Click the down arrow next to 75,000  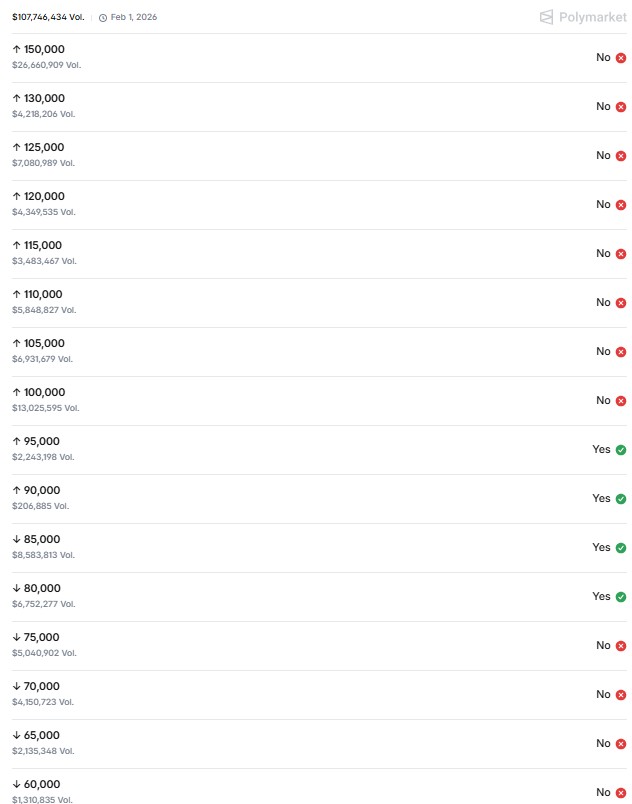coord(16,637)
